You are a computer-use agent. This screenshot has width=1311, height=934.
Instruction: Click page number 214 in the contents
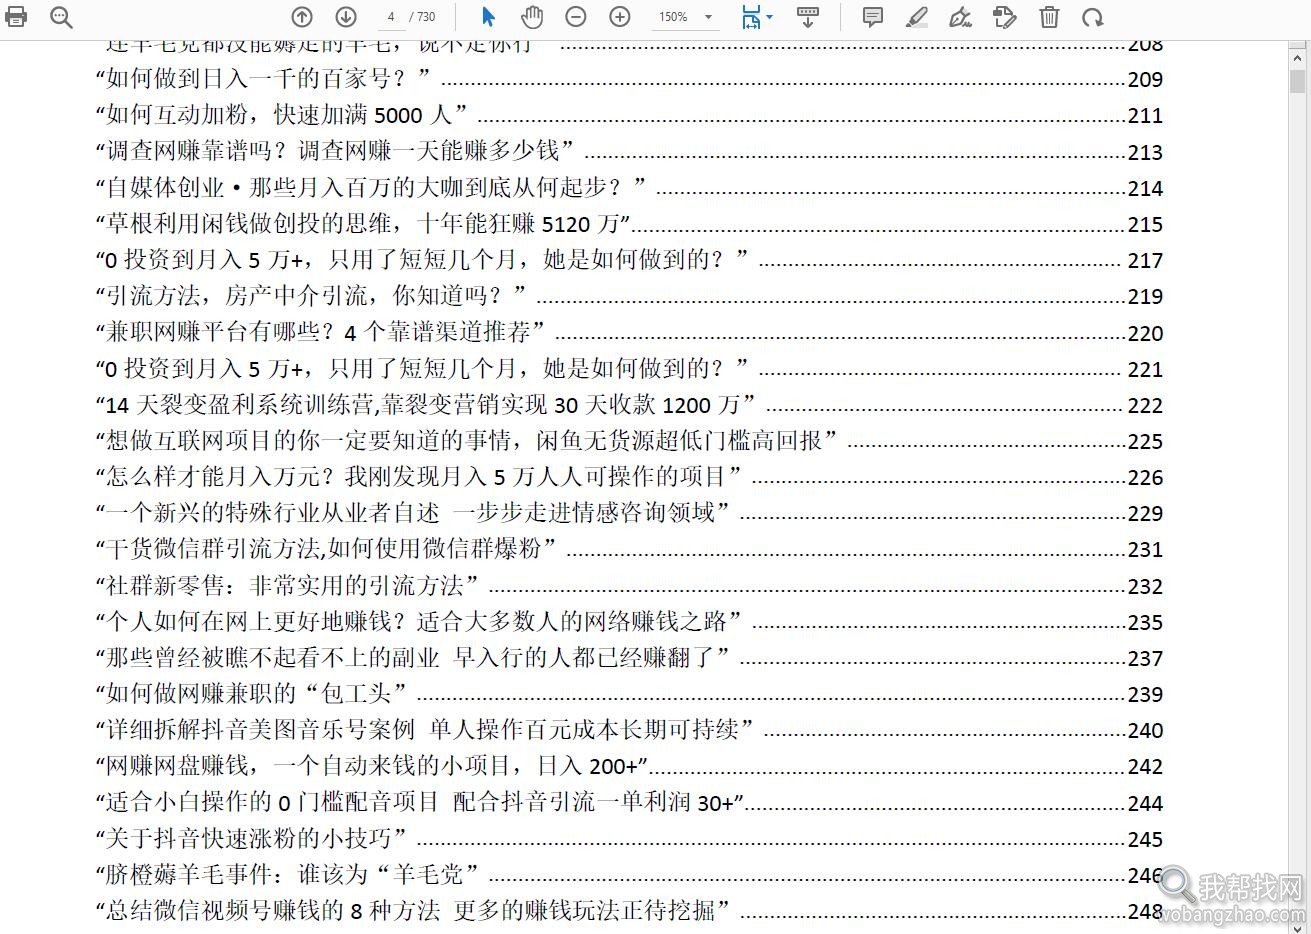click(x=1145, y=188)
